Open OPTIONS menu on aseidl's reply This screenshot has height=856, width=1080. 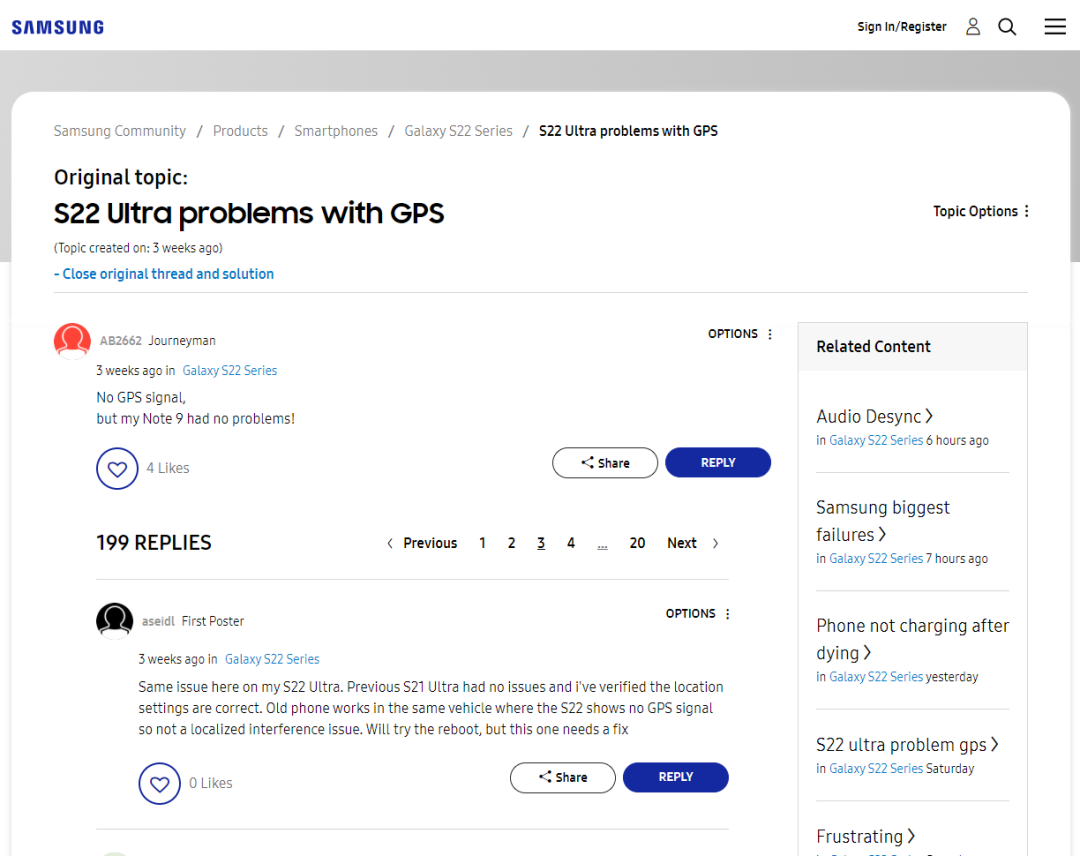pyautogui.click(x=698, y=614)
